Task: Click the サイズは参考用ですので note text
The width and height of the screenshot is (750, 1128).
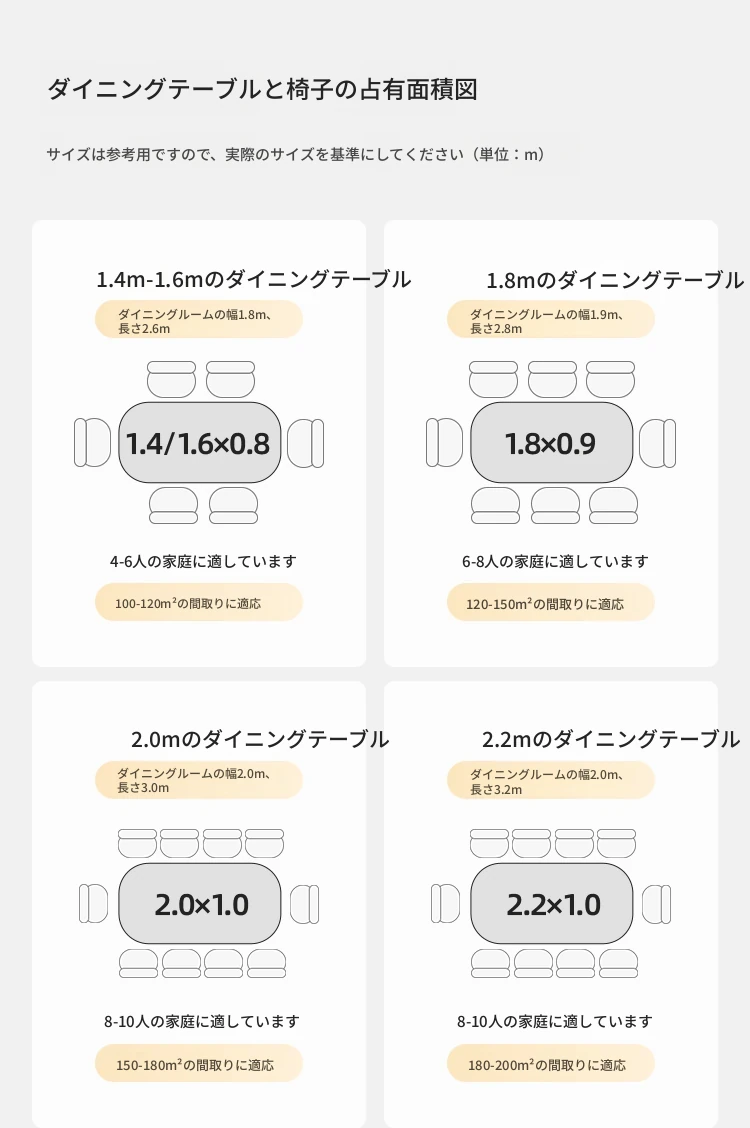Action: (297, 155)
